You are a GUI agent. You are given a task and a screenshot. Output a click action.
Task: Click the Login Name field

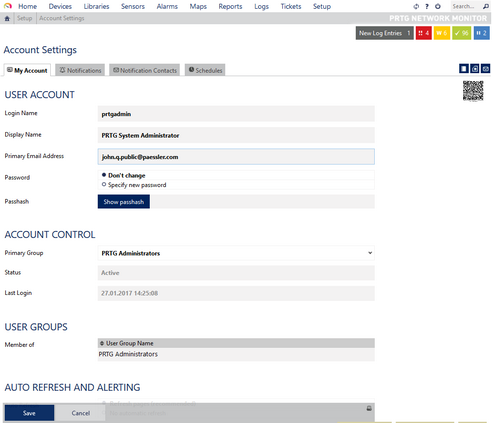(x=236, y=114)
